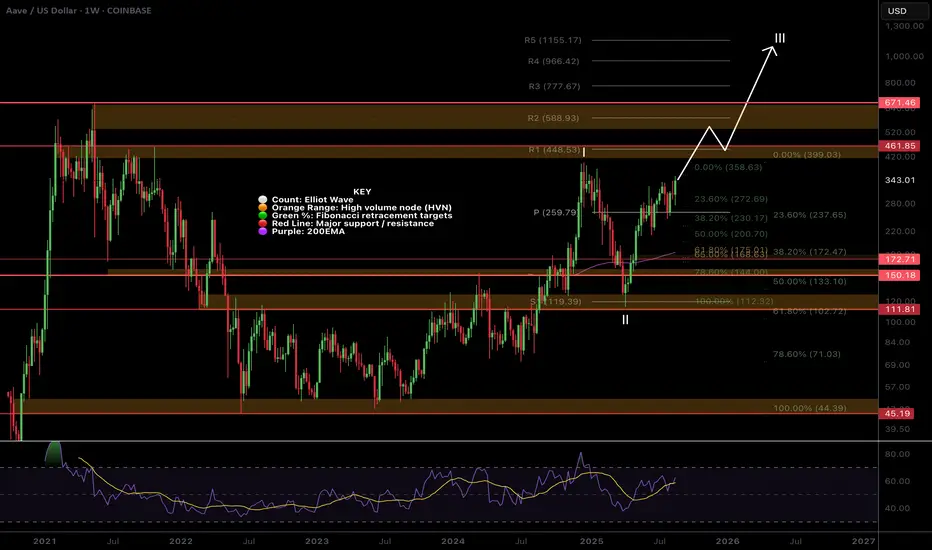The height and width of the screenshot is (550, 932).
Task: Click the red dot beside Red Line
Action: [x=263, y=224]
